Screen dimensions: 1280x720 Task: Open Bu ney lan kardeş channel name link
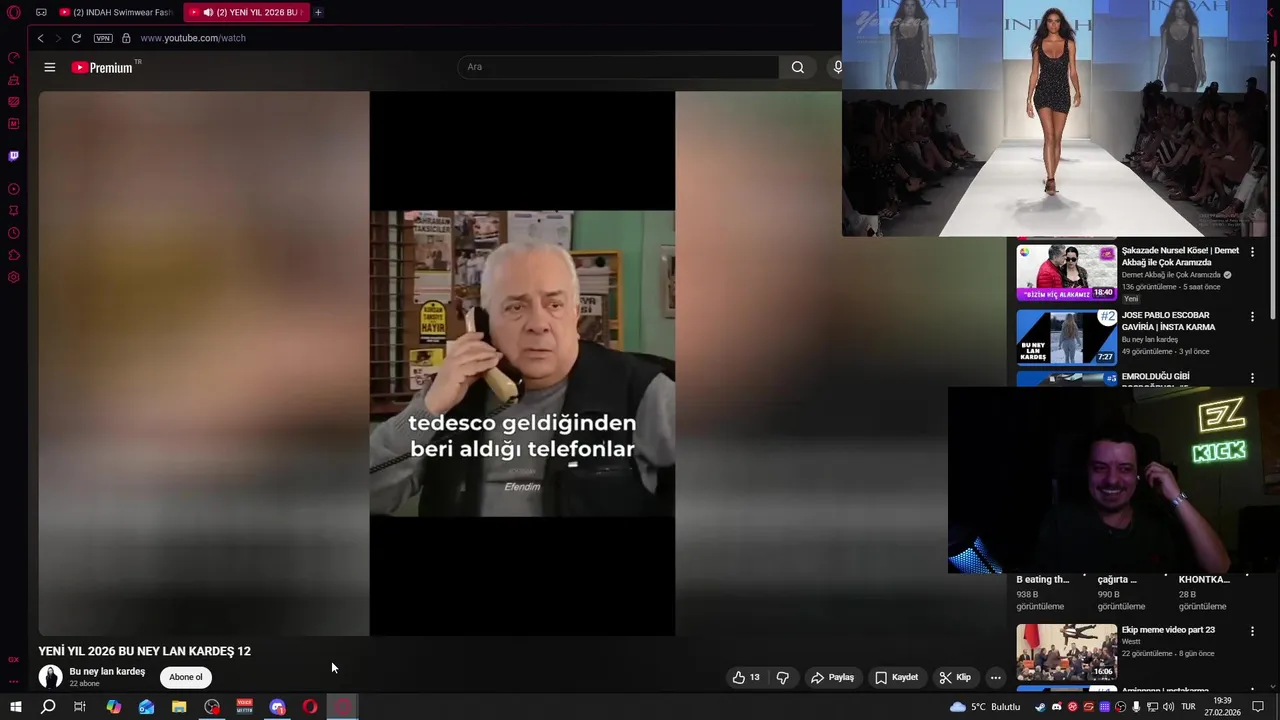(x=107, y=671)
